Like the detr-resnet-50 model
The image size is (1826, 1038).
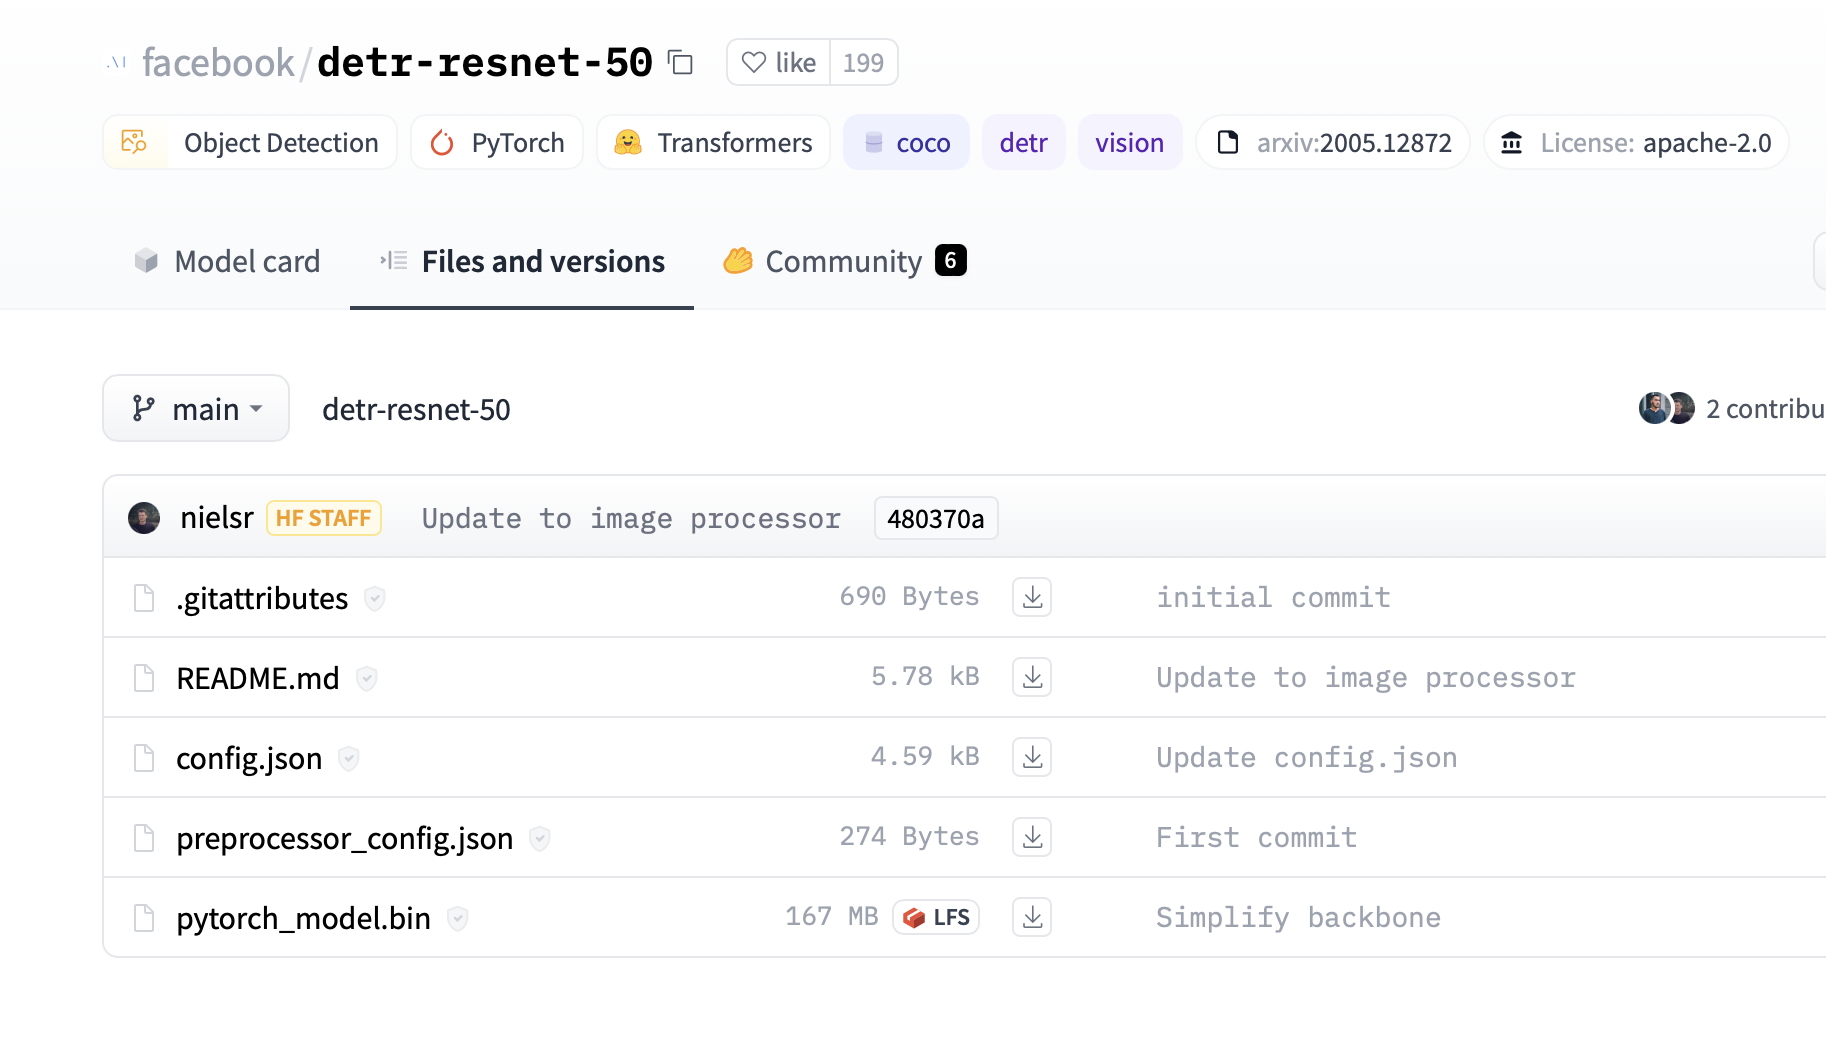779,62
